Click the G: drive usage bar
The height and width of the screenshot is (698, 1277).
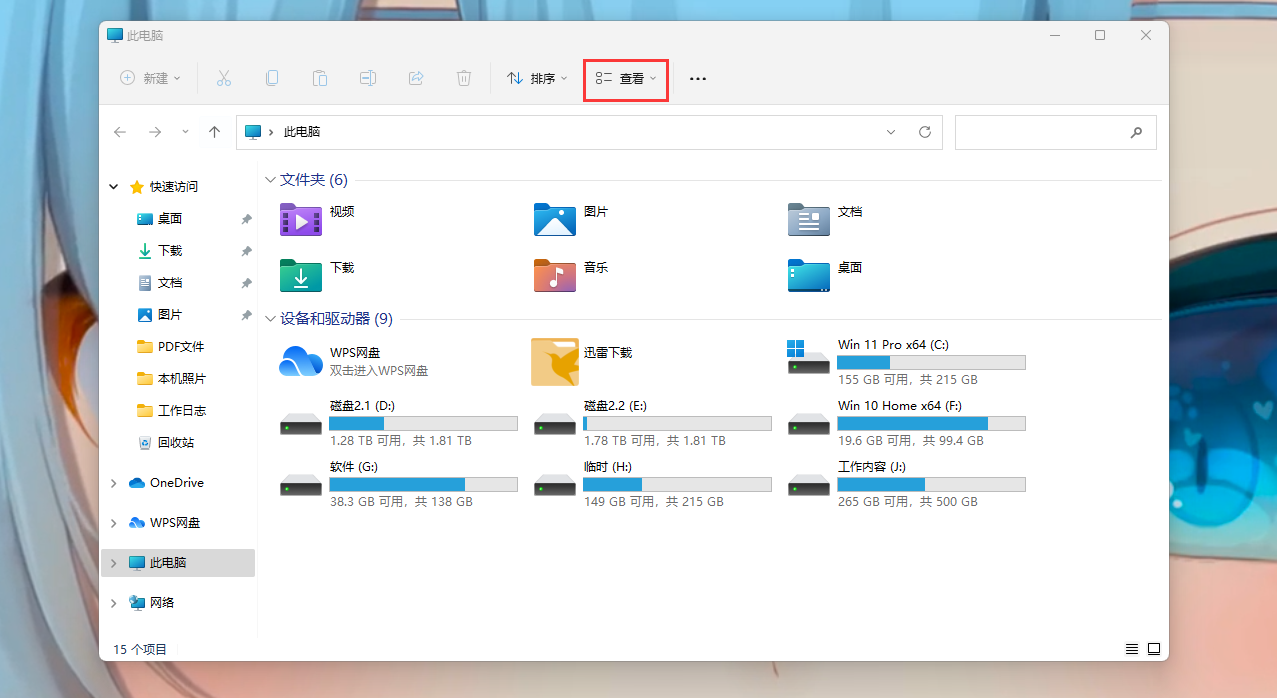[423, 484]
